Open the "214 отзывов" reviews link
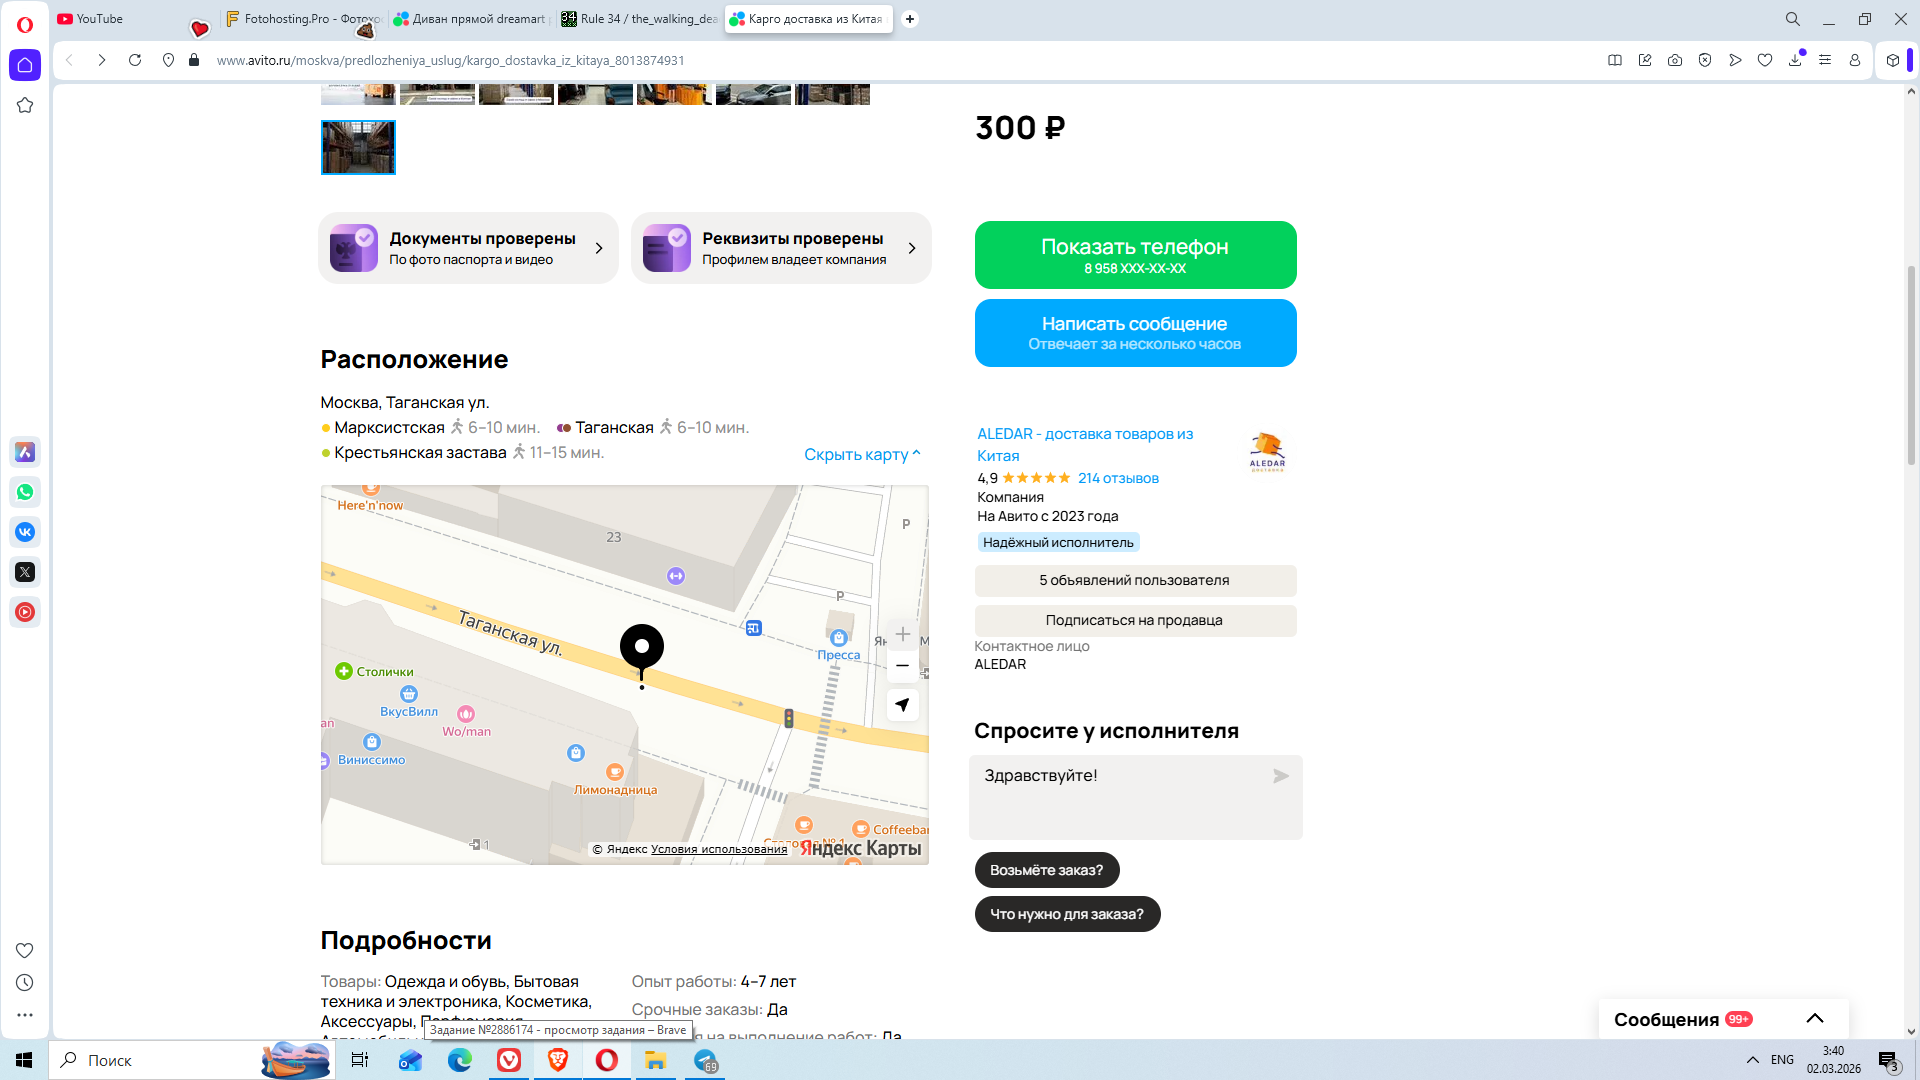 click(x=1118, y=478)
